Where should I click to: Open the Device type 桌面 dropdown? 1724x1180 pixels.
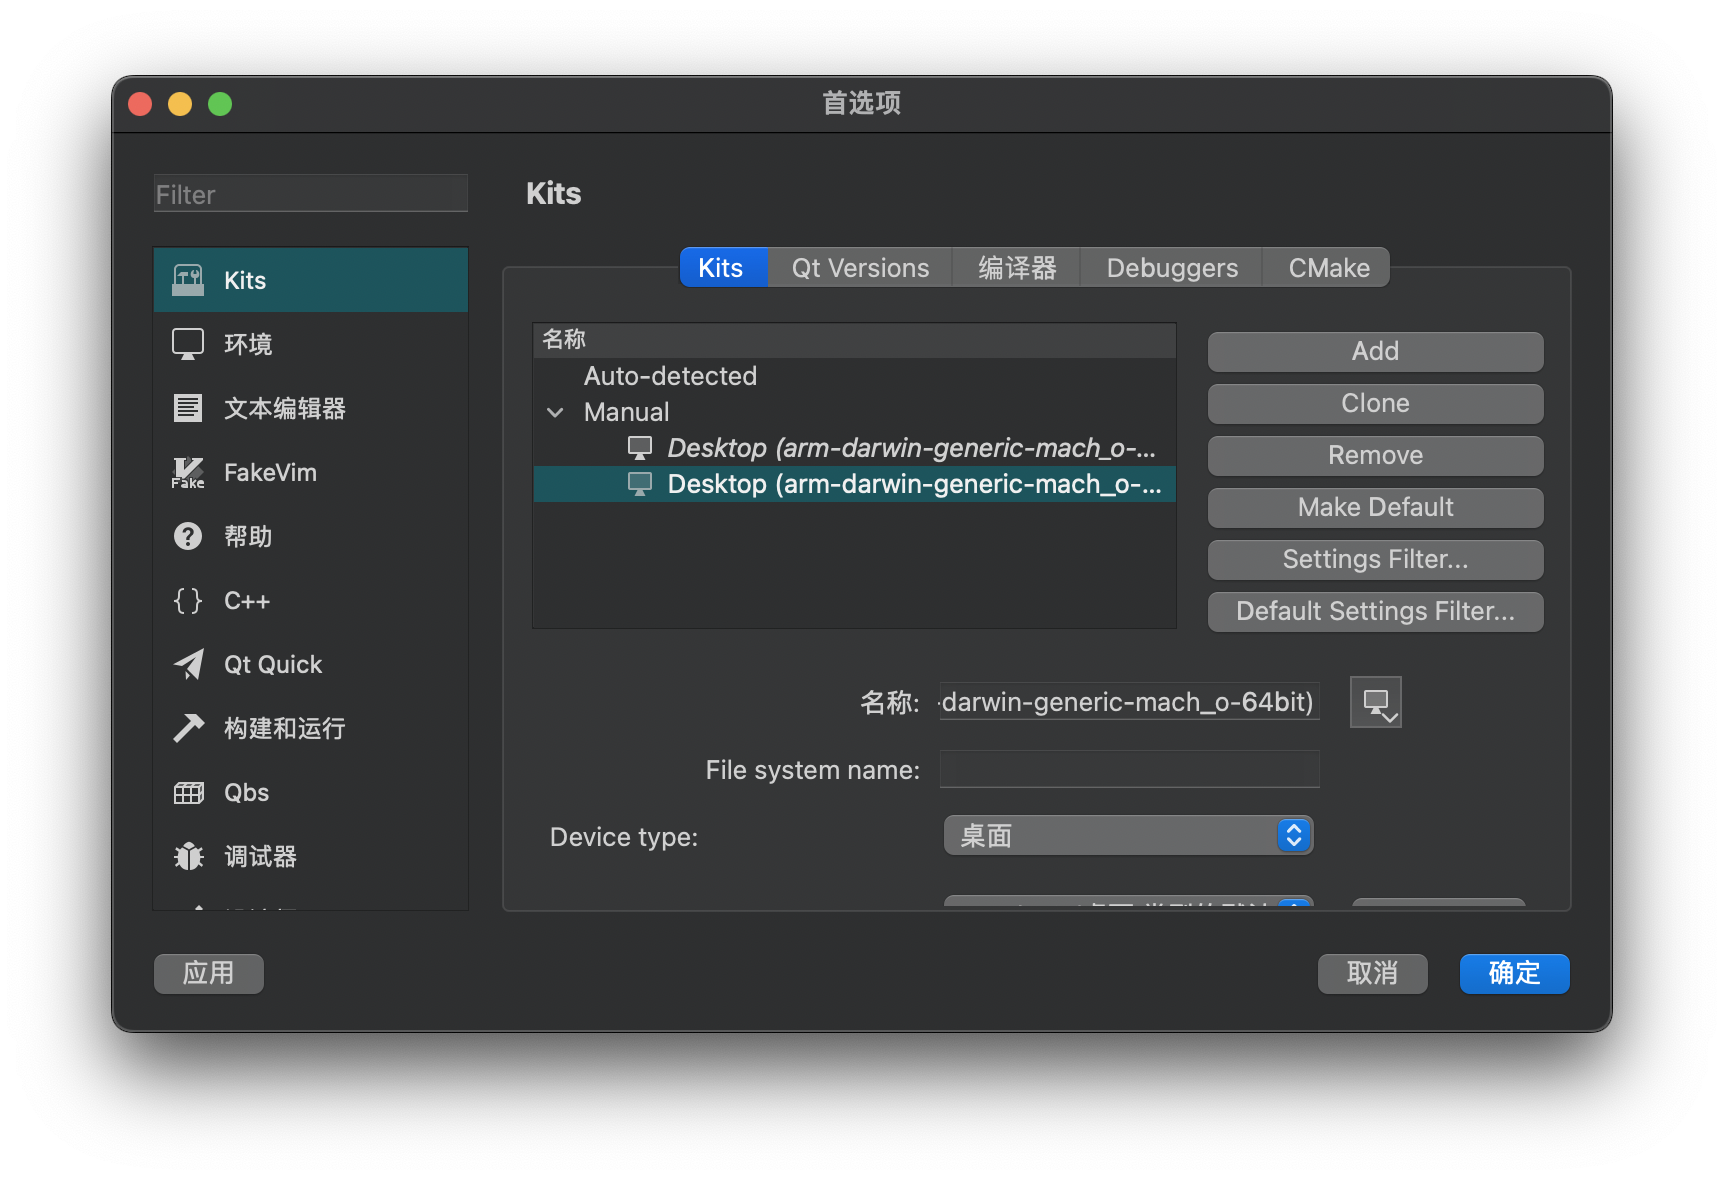pyautogui.click(x=1128, y=835)
